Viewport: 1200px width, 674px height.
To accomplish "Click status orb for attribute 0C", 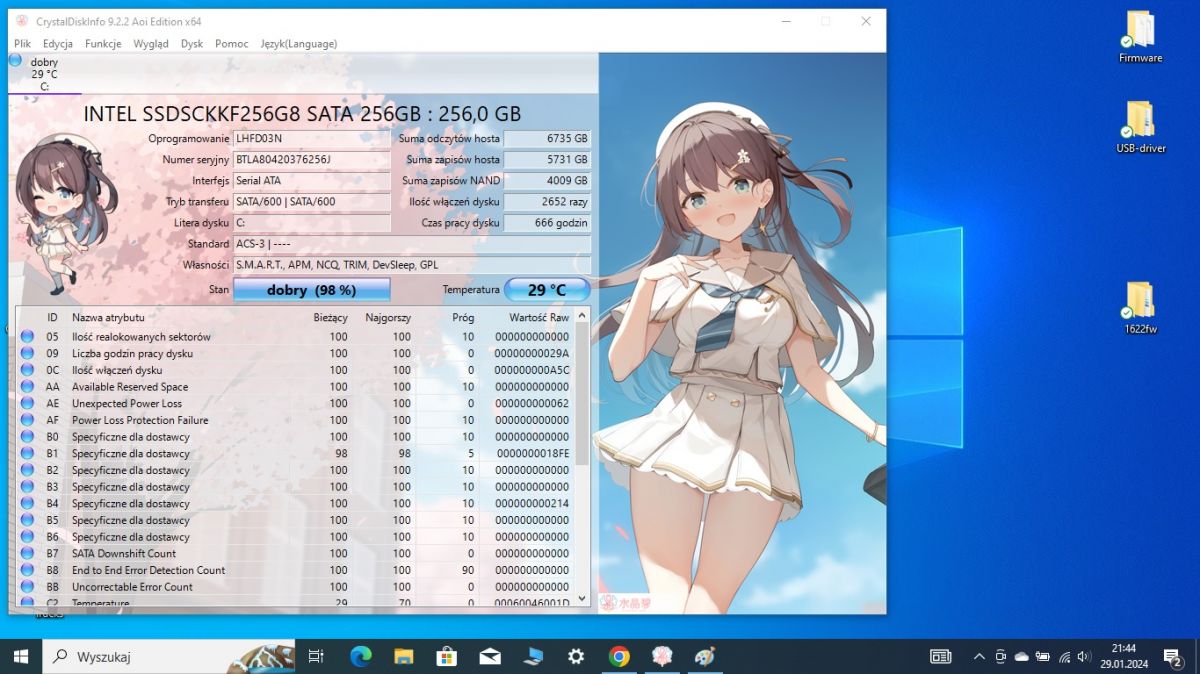I will pos(27,370).
